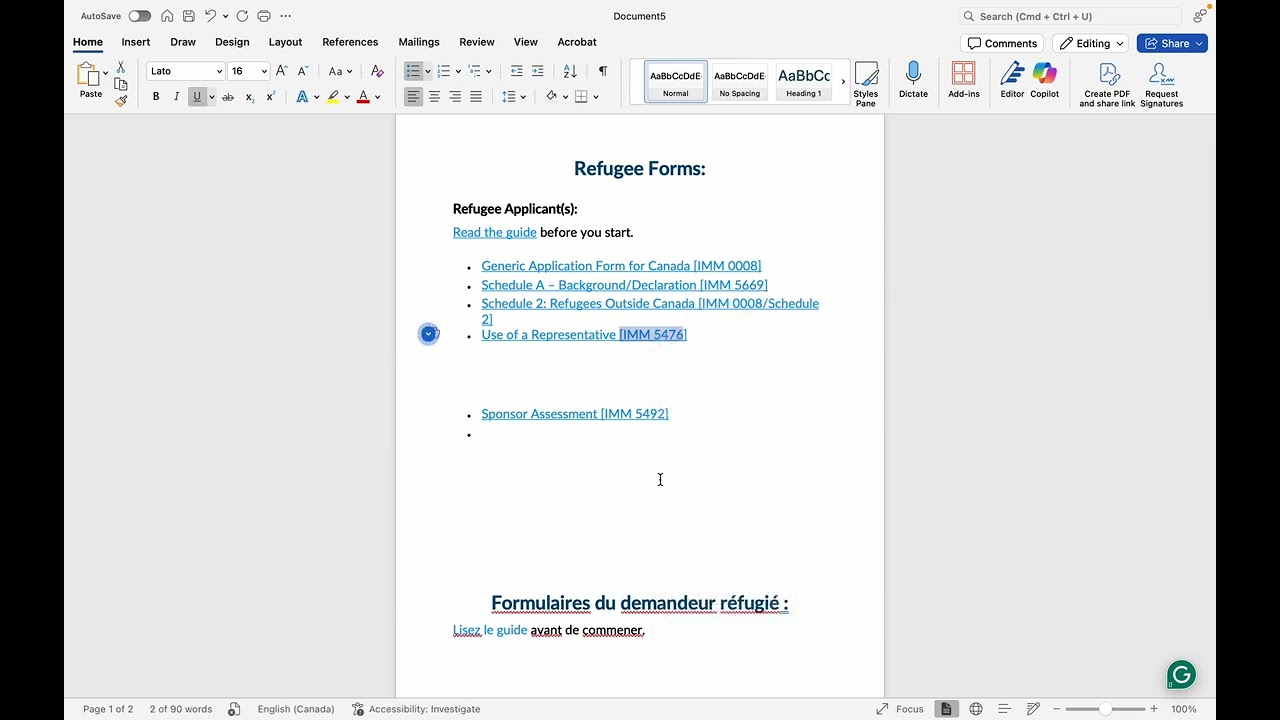The height and width of the screenshot is (720, 1280).
Task: Decrease font size with smaller A
Action: tap(303, 71)
